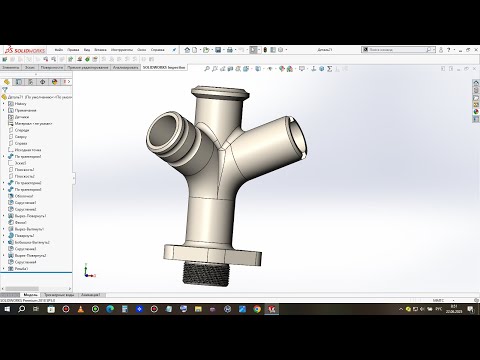Switch to the Поверхности command tab

pos(52,68)
